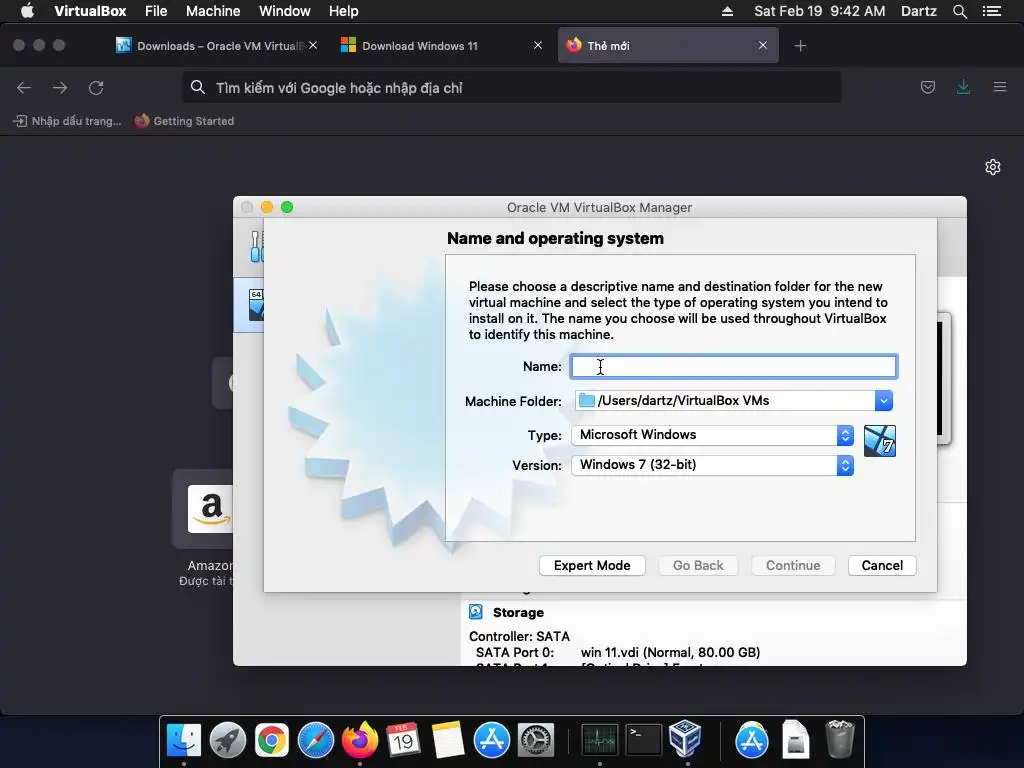Open new tab settings gear icon
This screenshot has height=768, width=1024.
(x=993, y=167)
